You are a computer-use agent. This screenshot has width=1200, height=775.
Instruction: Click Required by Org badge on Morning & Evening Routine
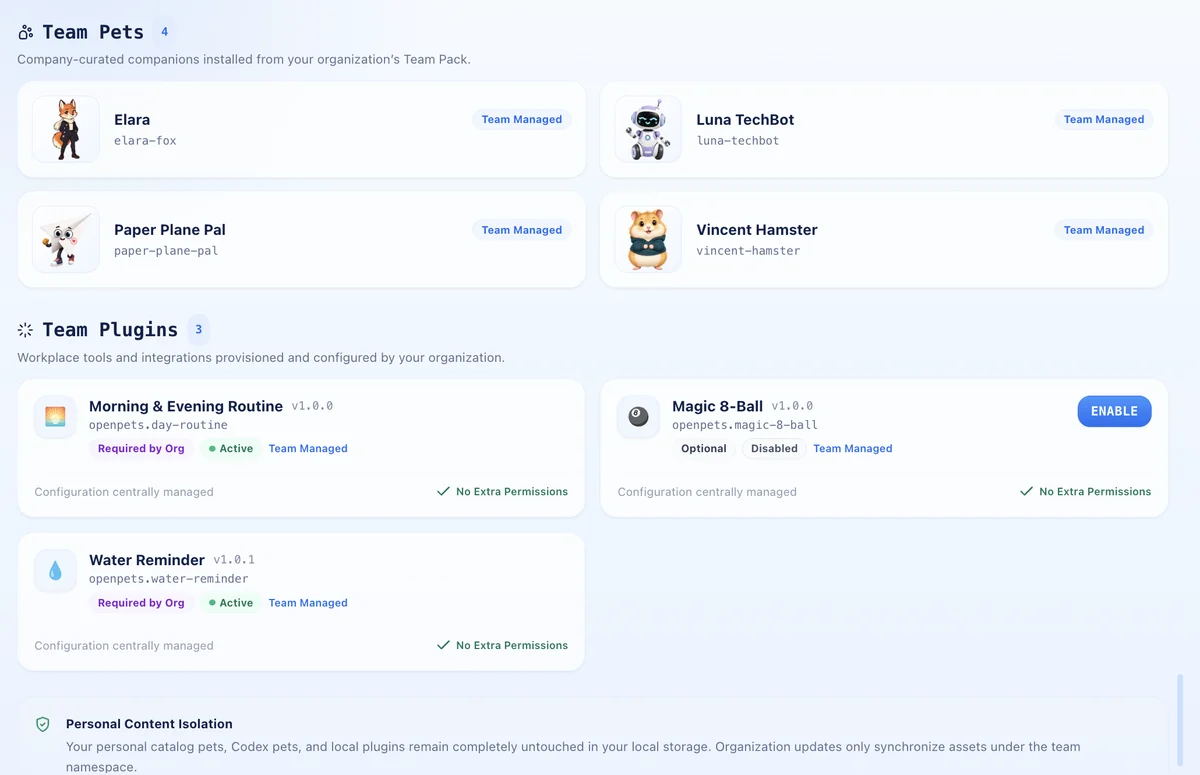pos(141,449)
